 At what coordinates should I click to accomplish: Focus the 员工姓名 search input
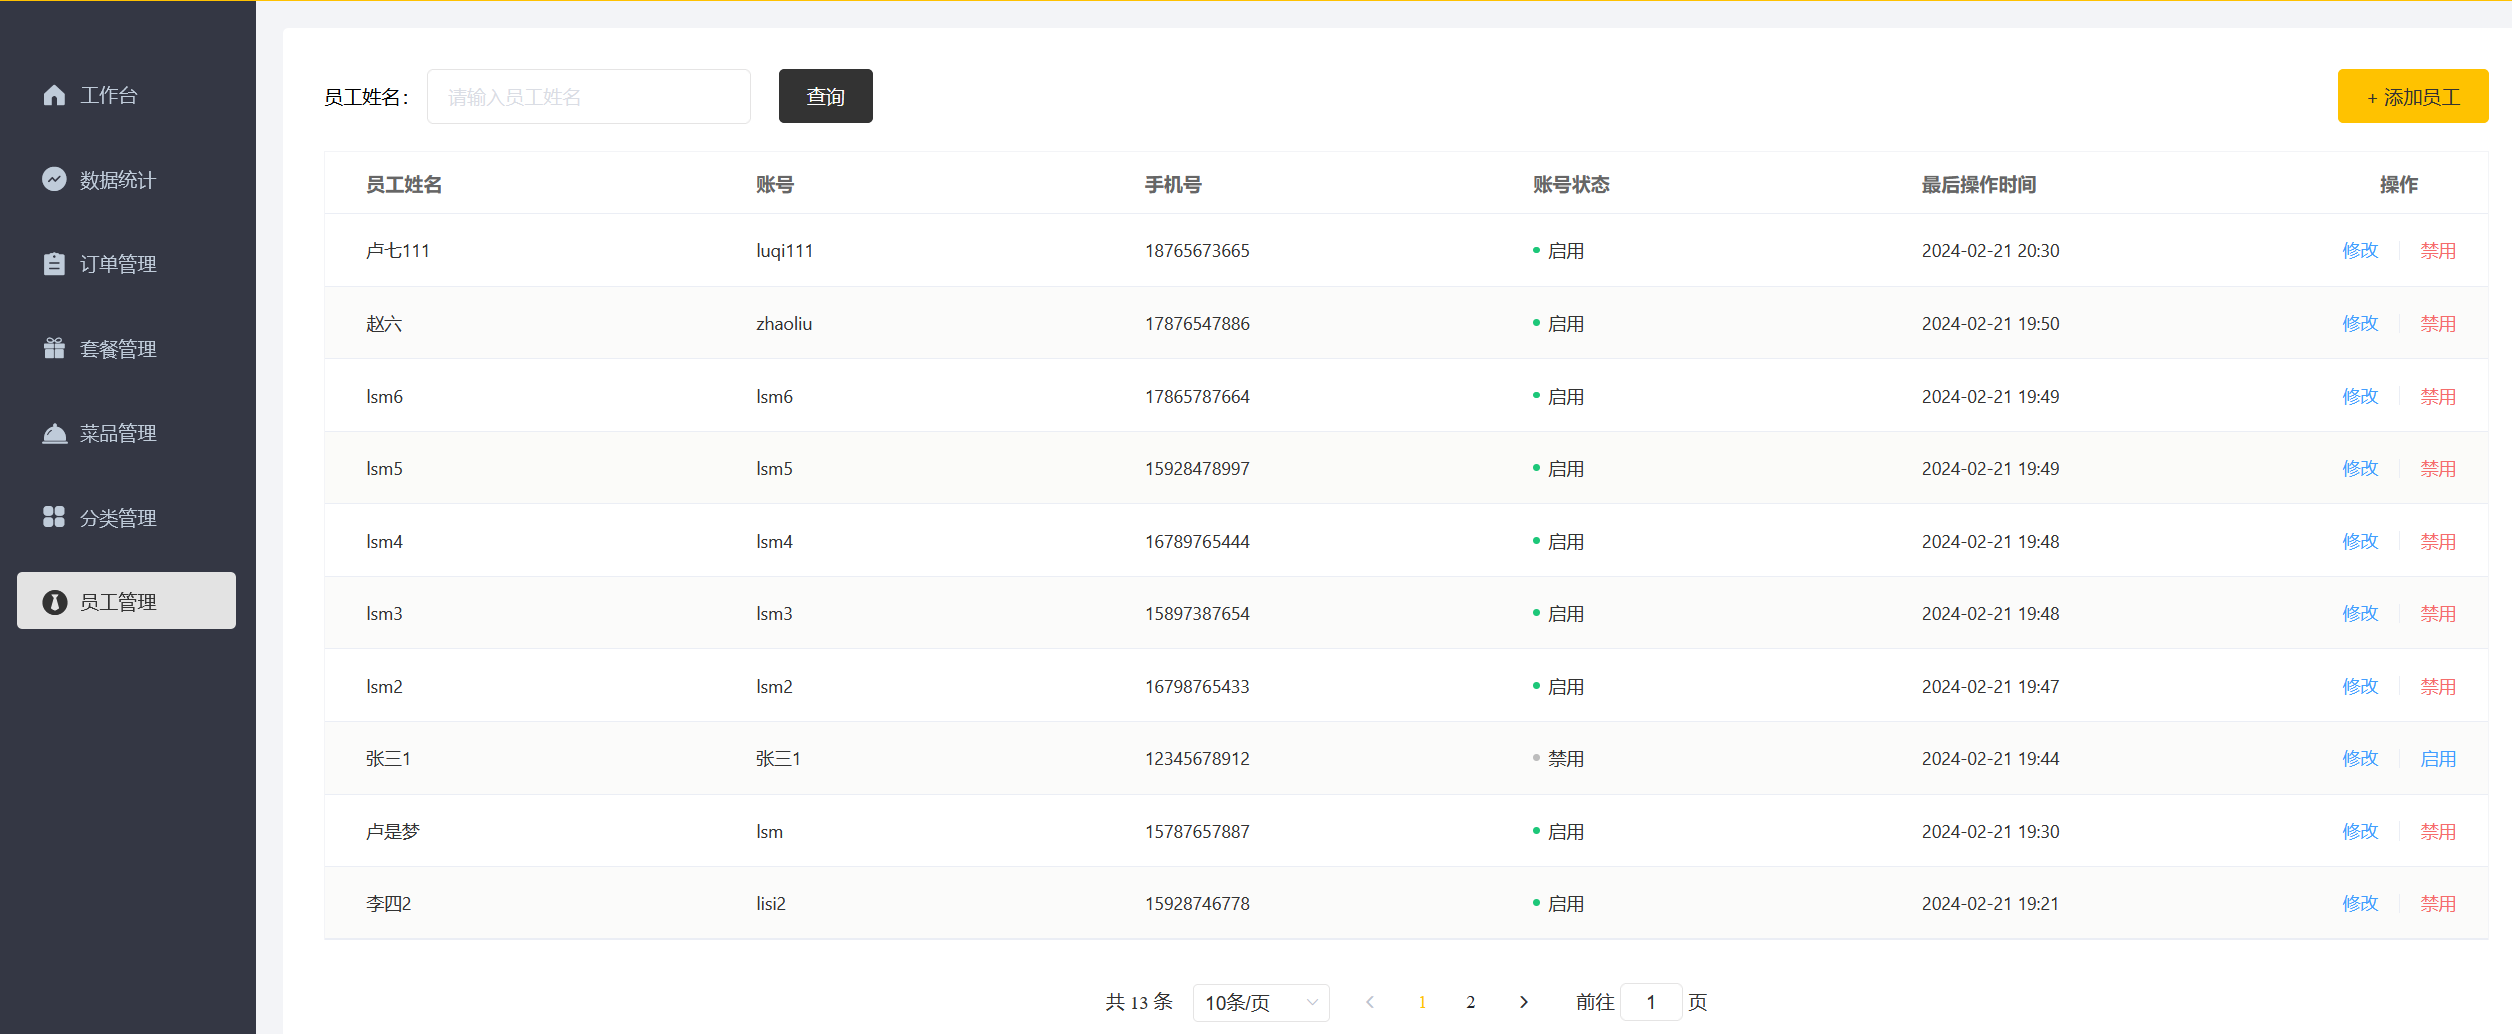point(589,96)
